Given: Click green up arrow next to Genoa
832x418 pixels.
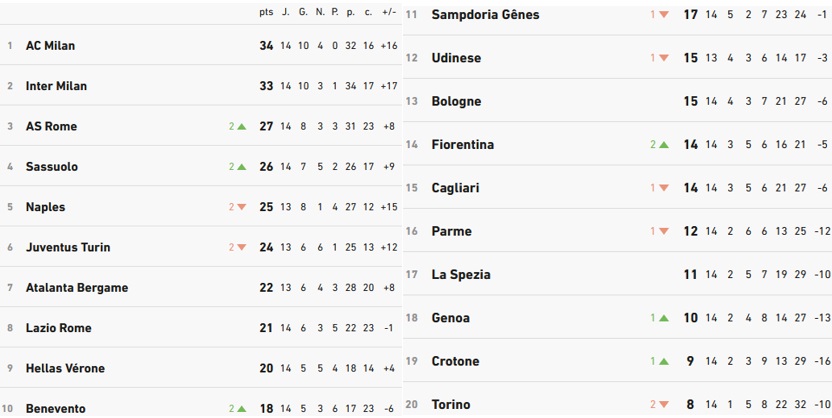Looking at the screenshot, I should click(663, 318).
